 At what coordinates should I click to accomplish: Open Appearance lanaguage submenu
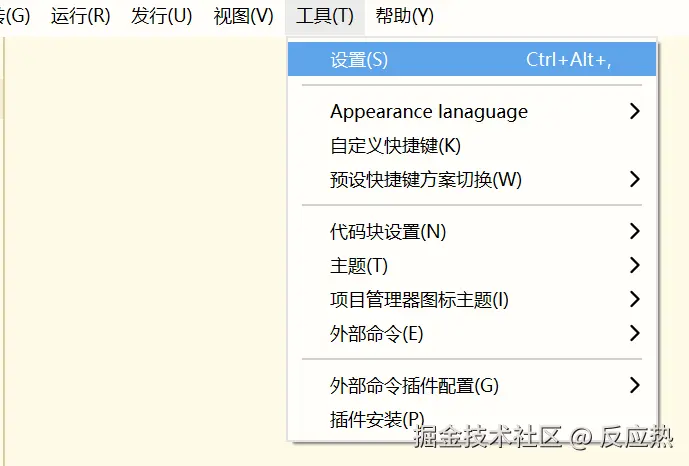coord(428,112)
